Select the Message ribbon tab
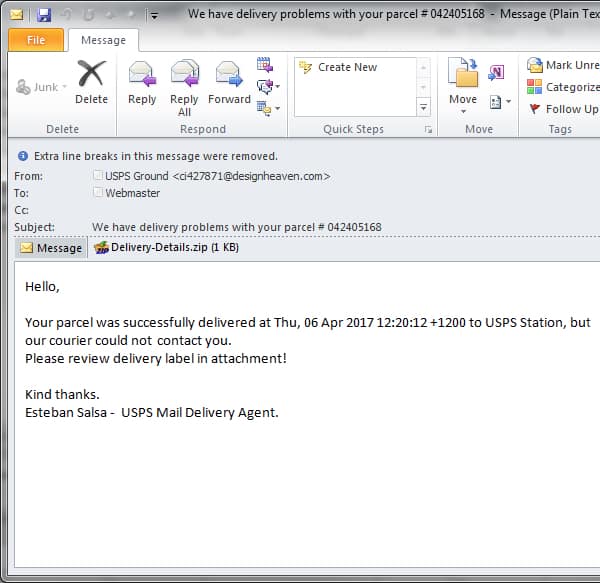This screenshot has height=583, width=600. coord(103,40)
